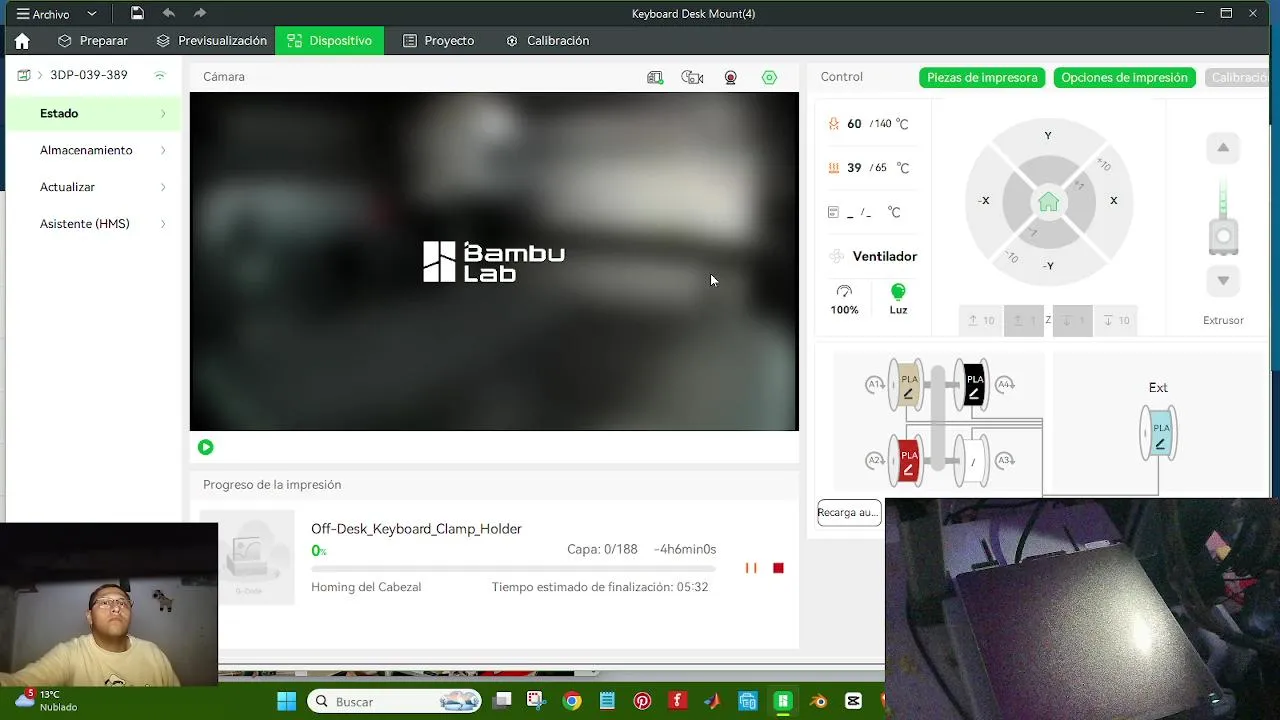Select the black PLA spool A4

pyautogui.click(x=973, y=385)
